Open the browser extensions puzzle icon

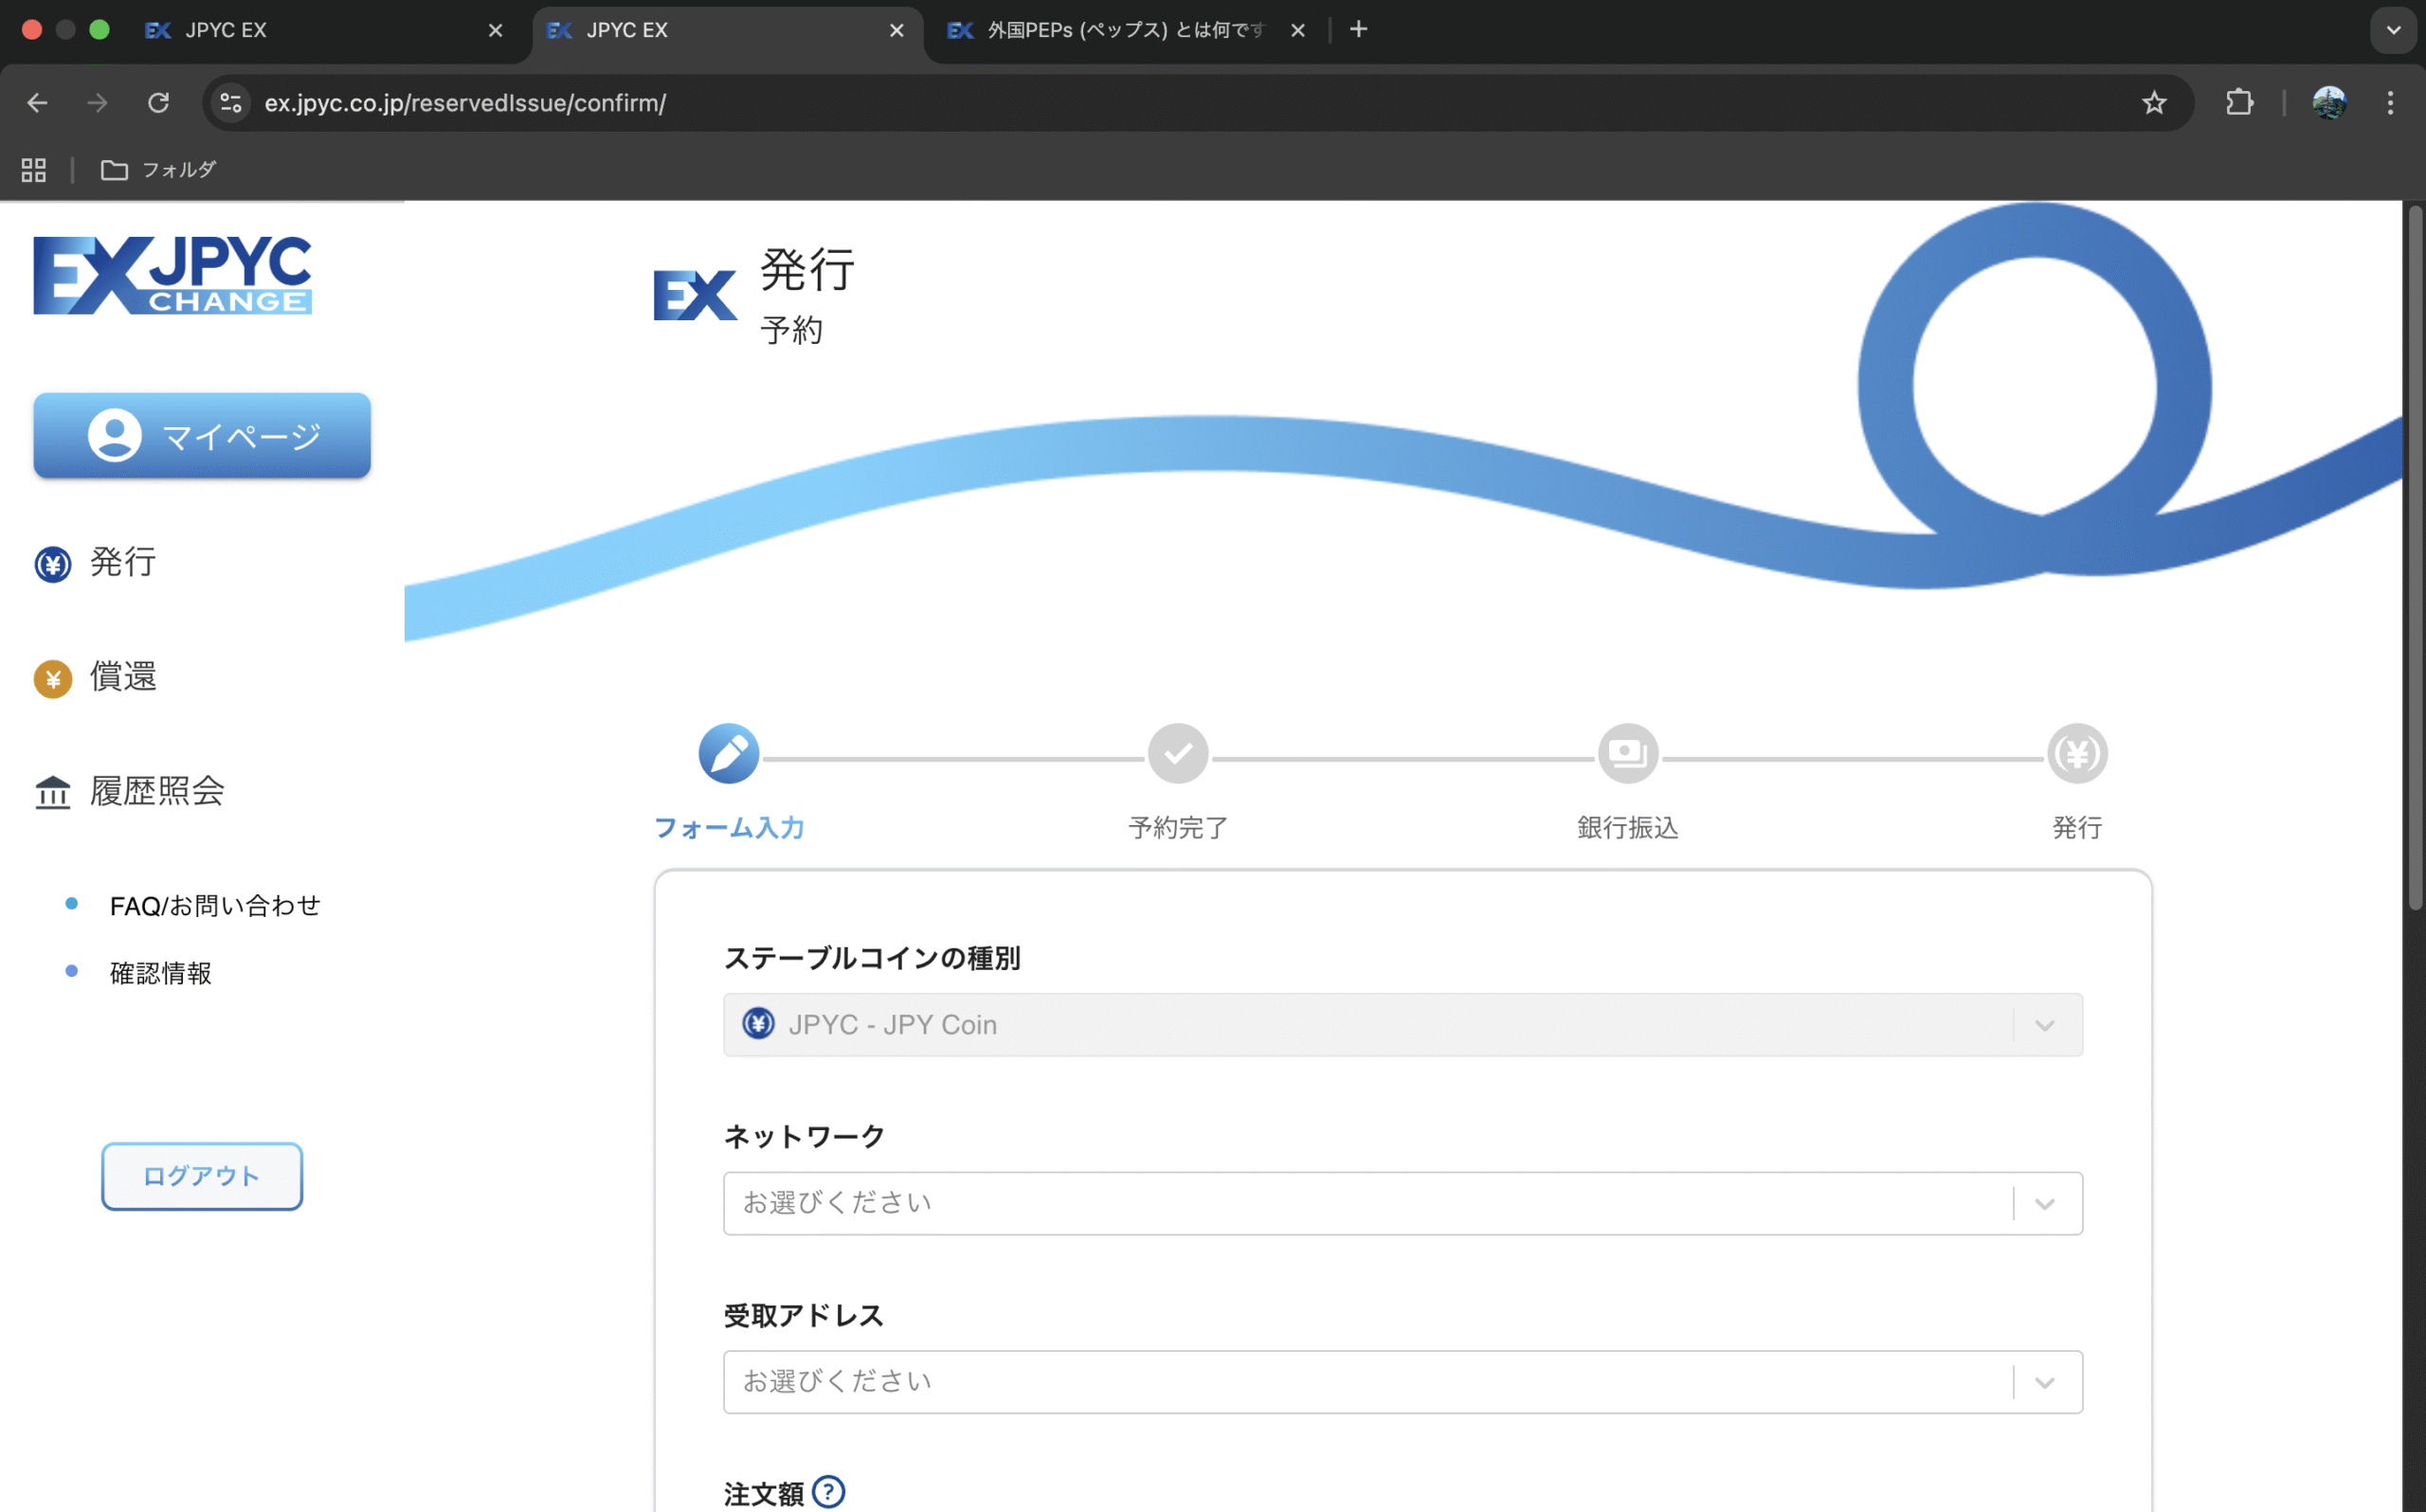[2239, 103]
